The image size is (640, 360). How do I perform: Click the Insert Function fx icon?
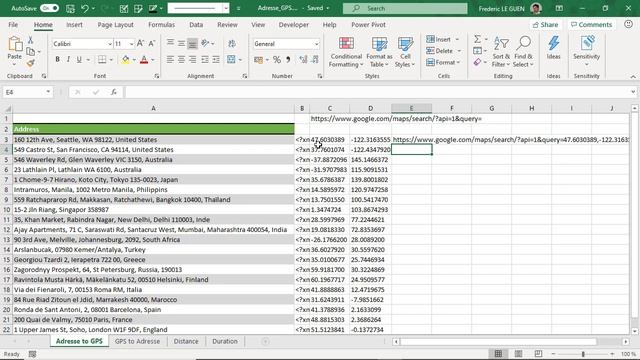[113, 92]
